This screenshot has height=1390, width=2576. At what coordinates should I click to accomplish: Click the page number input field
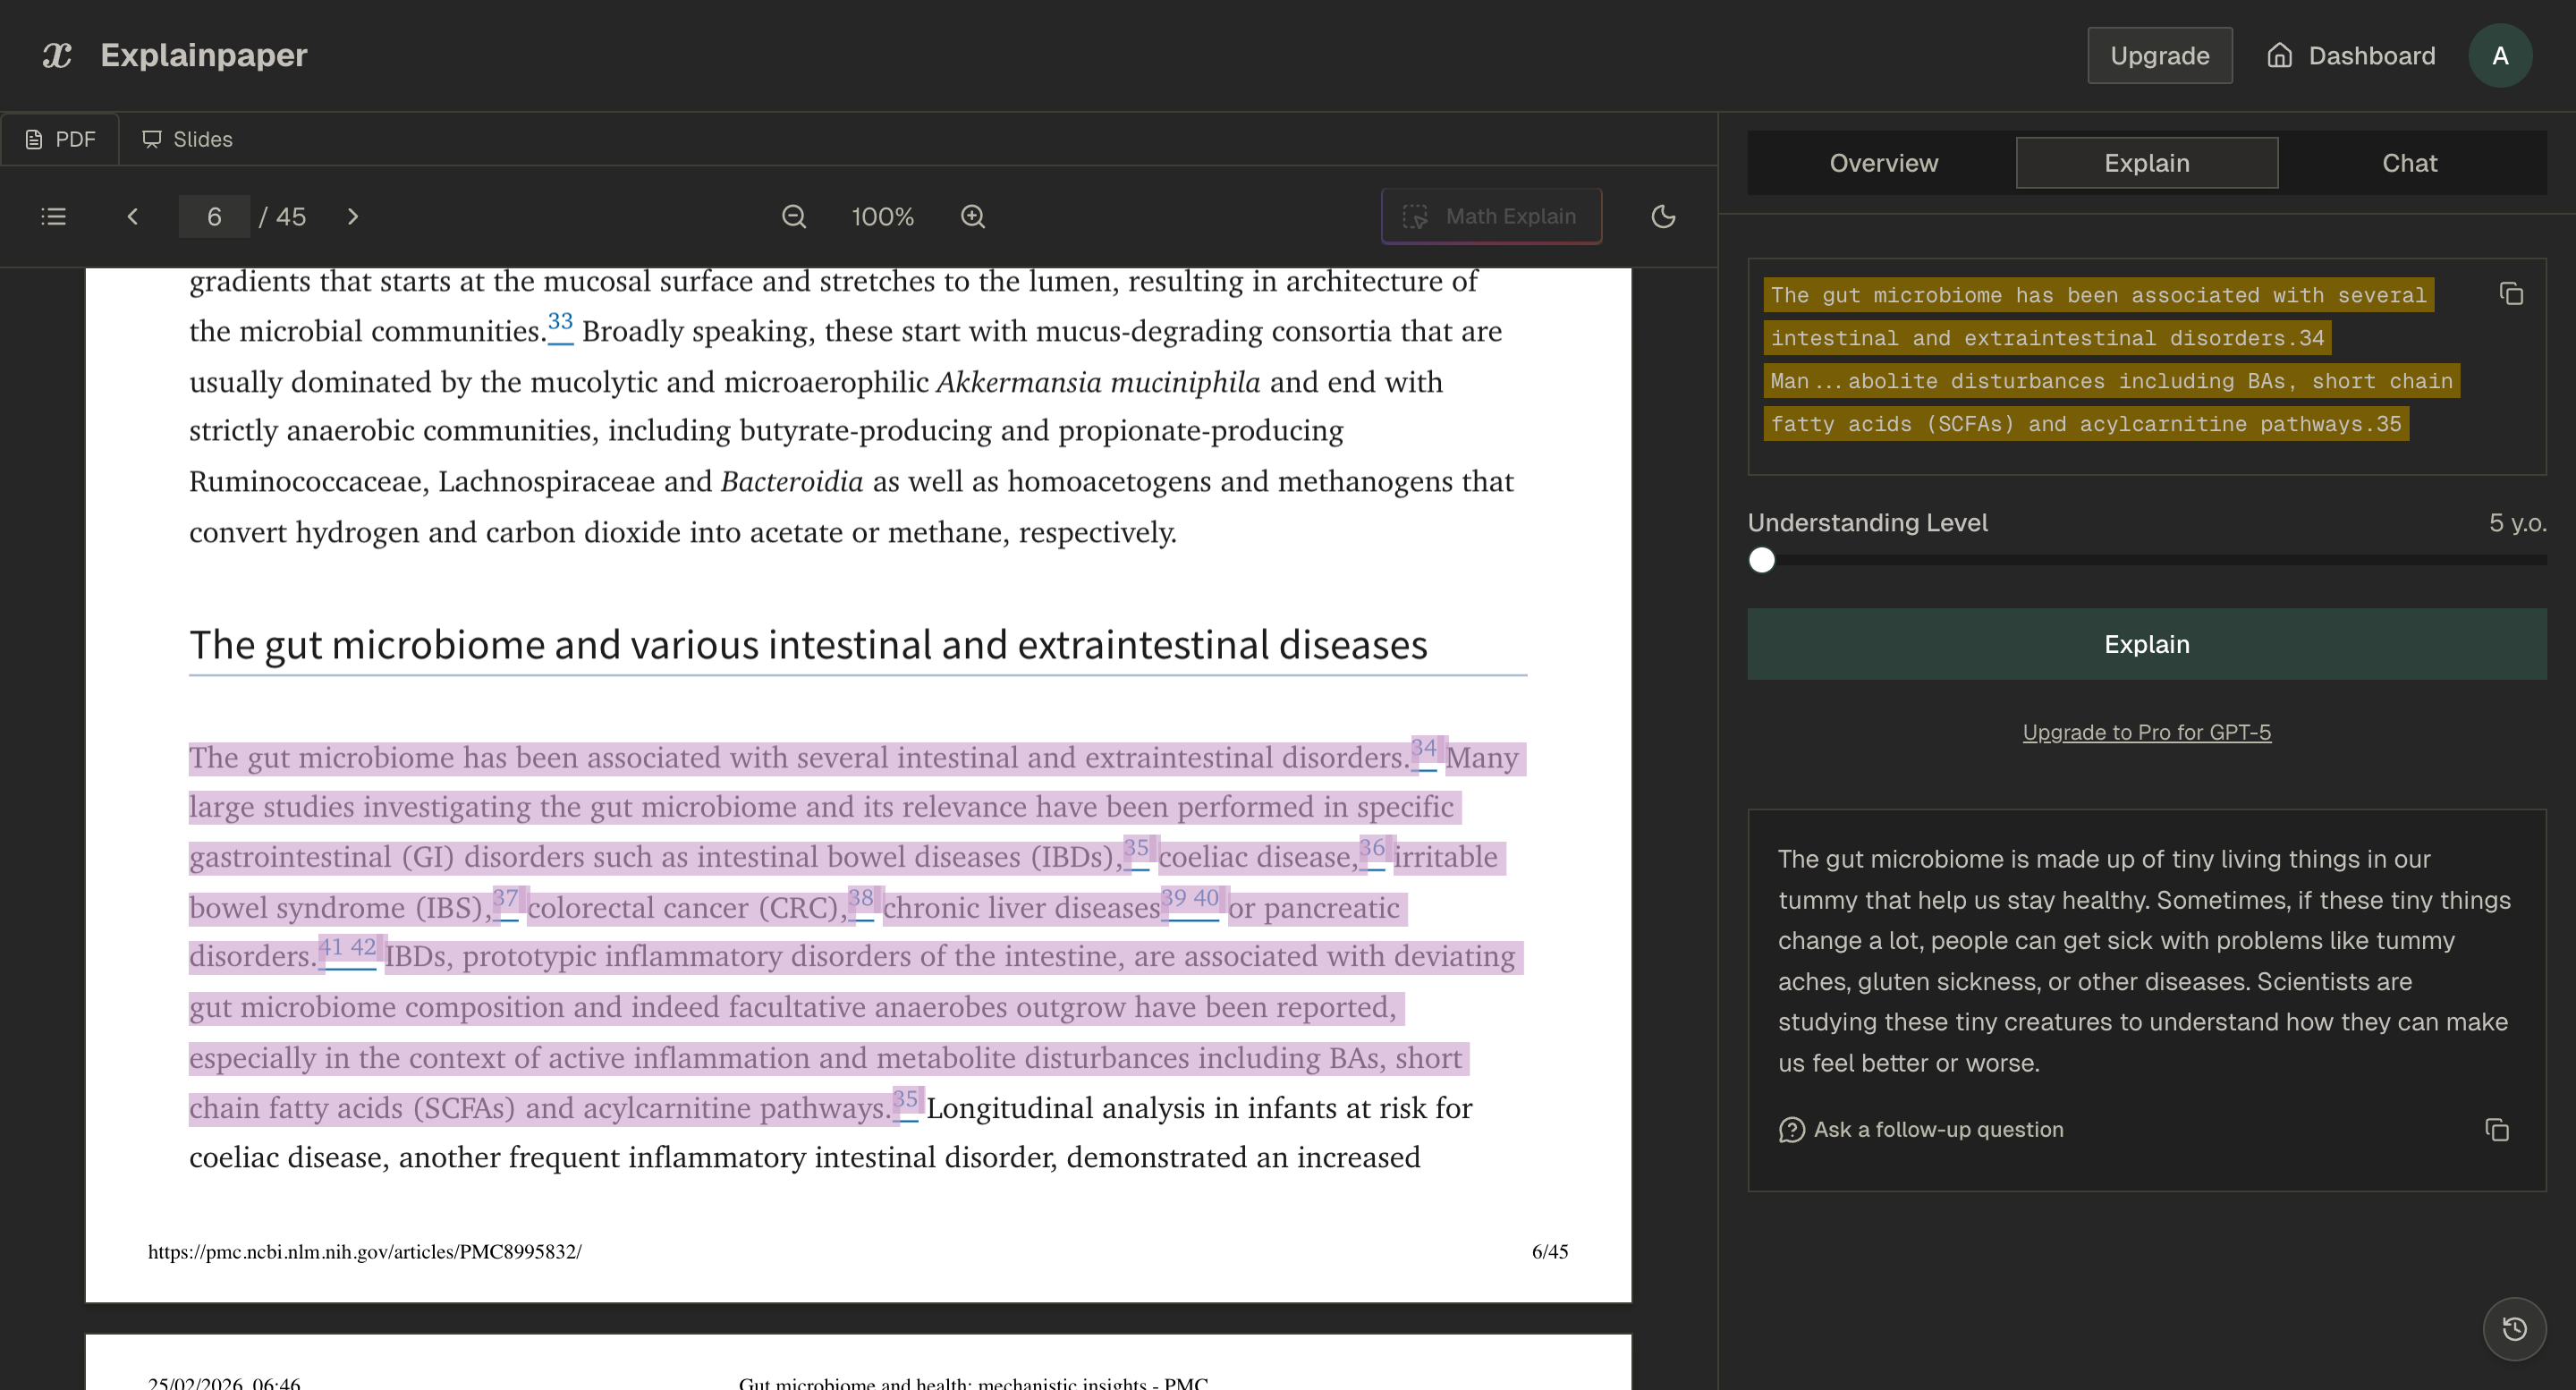pos(213,216)
